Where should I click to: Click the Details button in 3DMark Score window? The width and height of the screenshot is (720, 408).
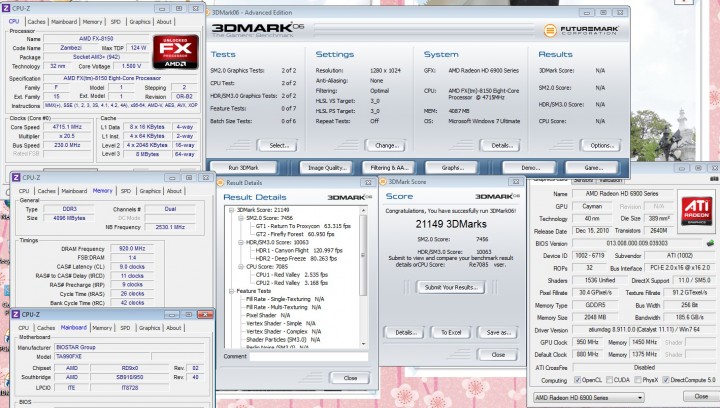404,332
